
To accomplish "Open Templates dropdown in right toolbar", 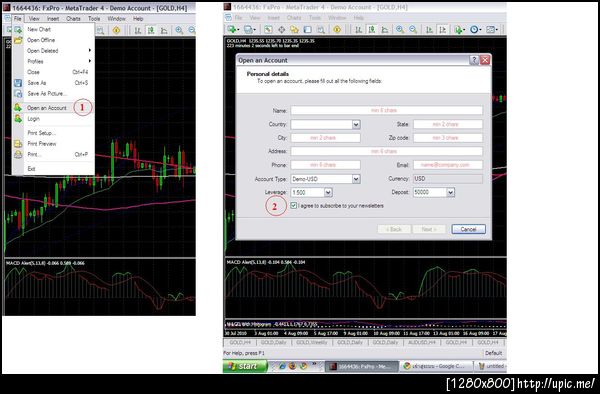I will pyautogui.click(x=491, y=29).
